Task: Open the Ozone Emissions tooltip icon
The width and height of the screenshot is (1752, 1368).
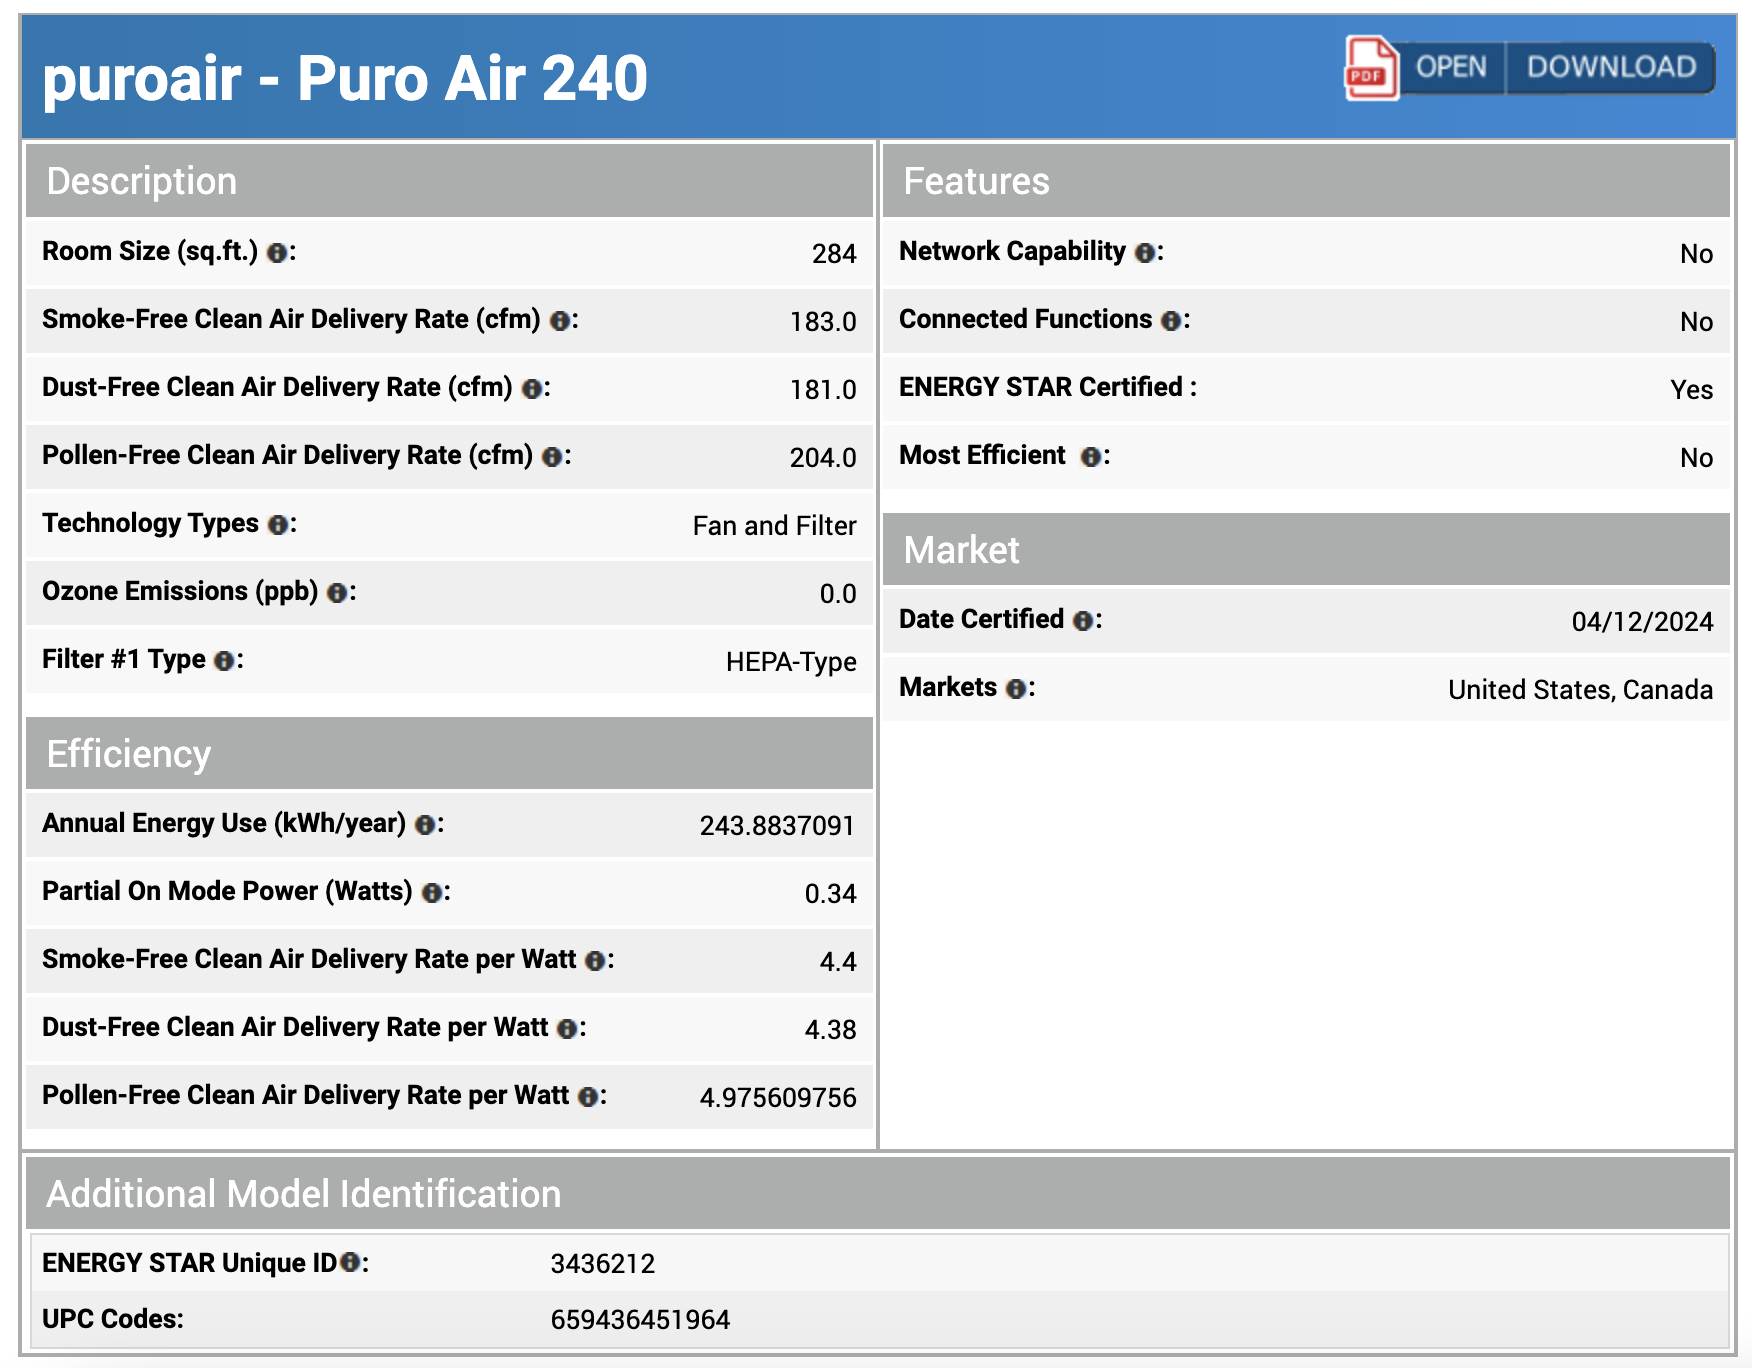Action: [x=337, y=593]
